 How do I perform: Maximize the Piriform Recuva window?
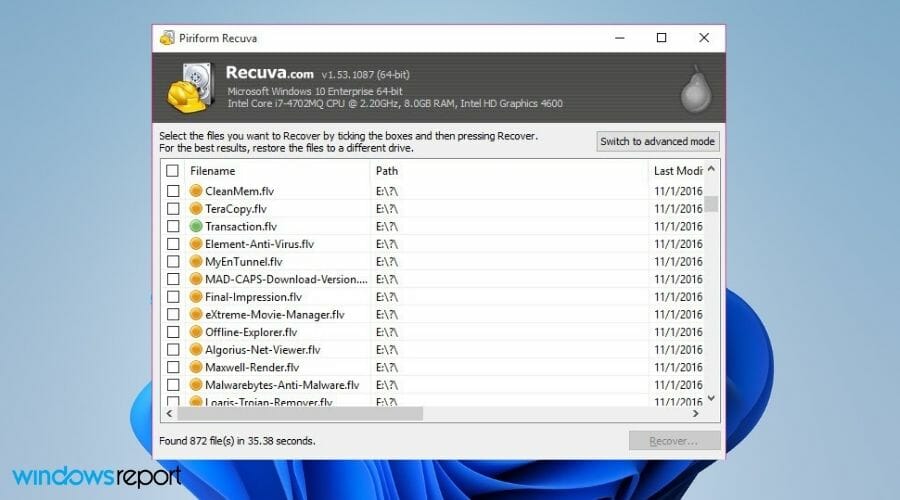(661, 38)
